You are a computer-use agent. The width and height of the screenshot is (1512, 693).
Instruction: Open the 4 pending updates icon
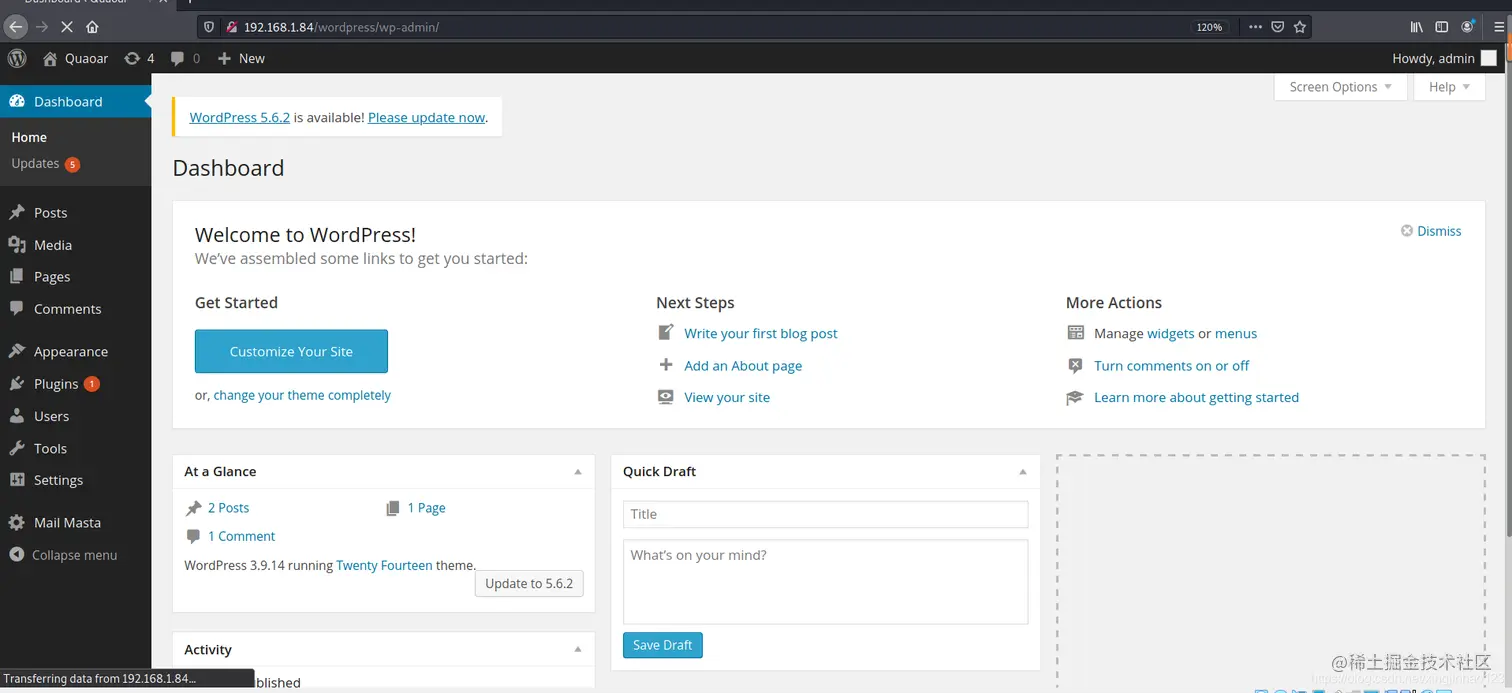(139, 58)
